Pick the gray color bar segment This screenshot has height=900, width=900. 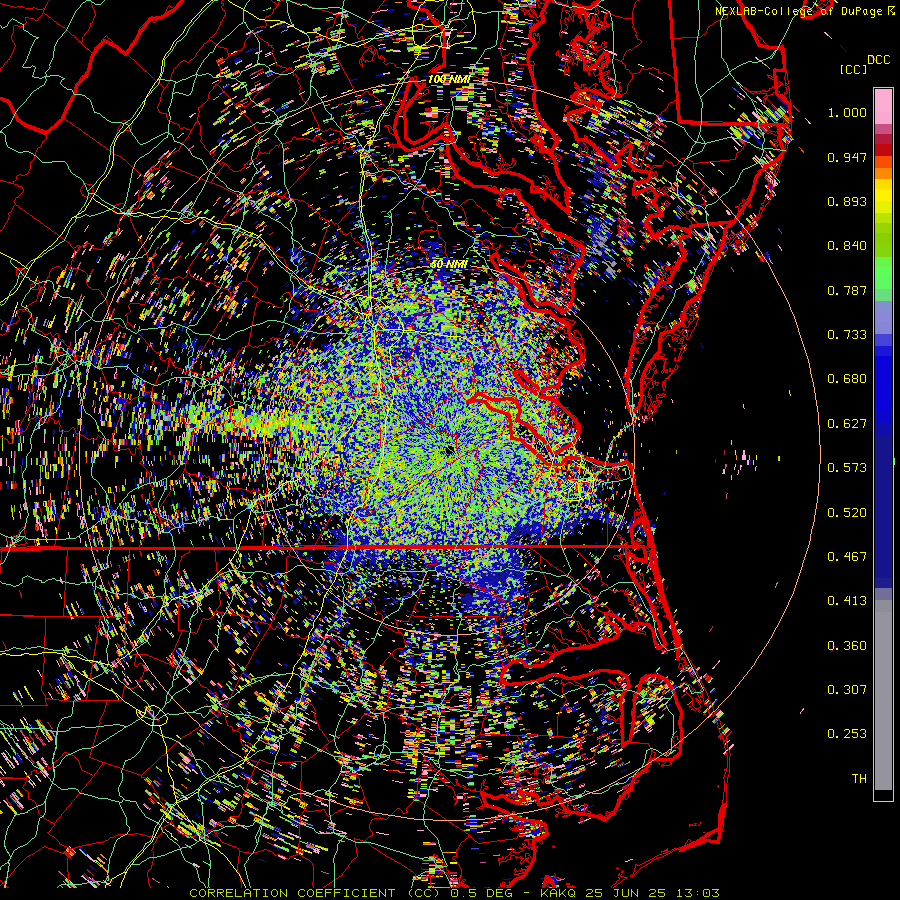(x=883, y=695)
